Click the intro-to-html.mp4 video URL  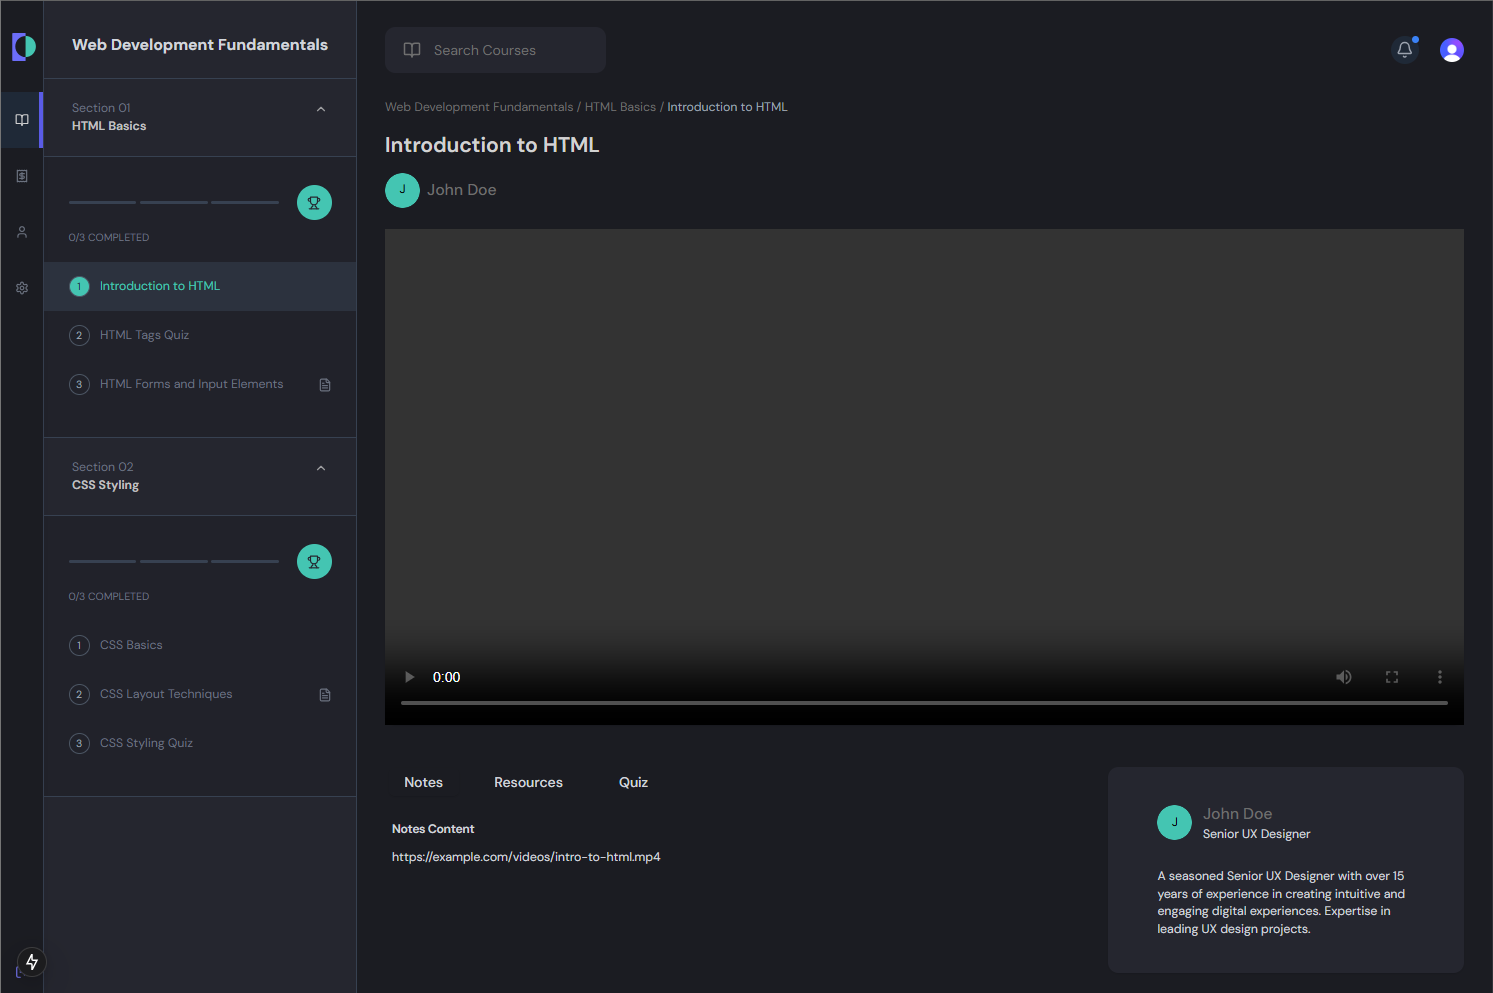point(526,857)
